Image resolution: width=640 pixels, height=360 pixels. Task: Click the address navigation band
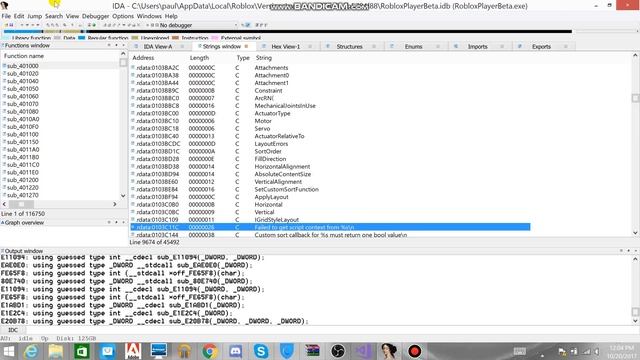(288, 31)
